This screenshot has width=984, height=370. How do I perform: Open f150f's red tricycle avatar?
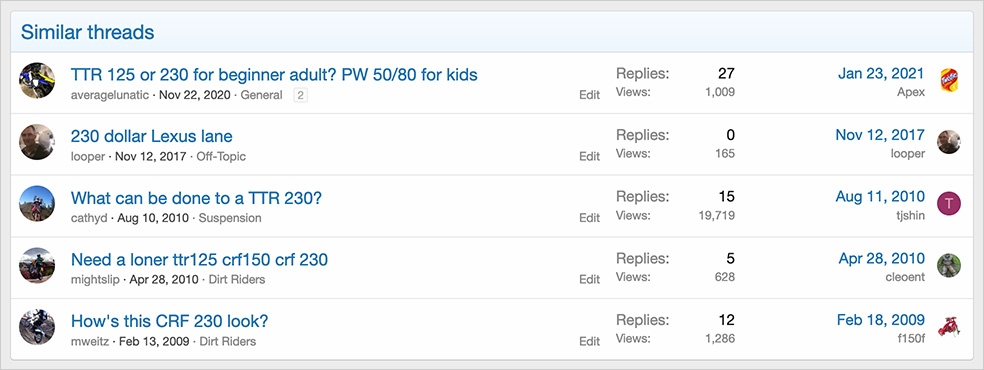949,327
